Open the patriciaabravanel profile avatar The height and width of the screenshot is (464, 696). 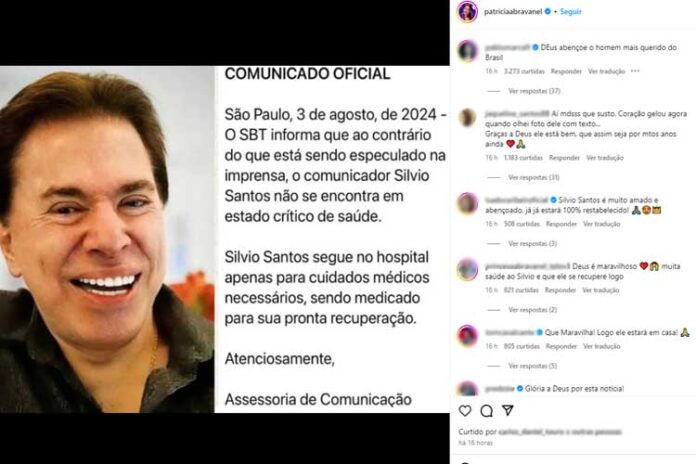coord(467,12)
